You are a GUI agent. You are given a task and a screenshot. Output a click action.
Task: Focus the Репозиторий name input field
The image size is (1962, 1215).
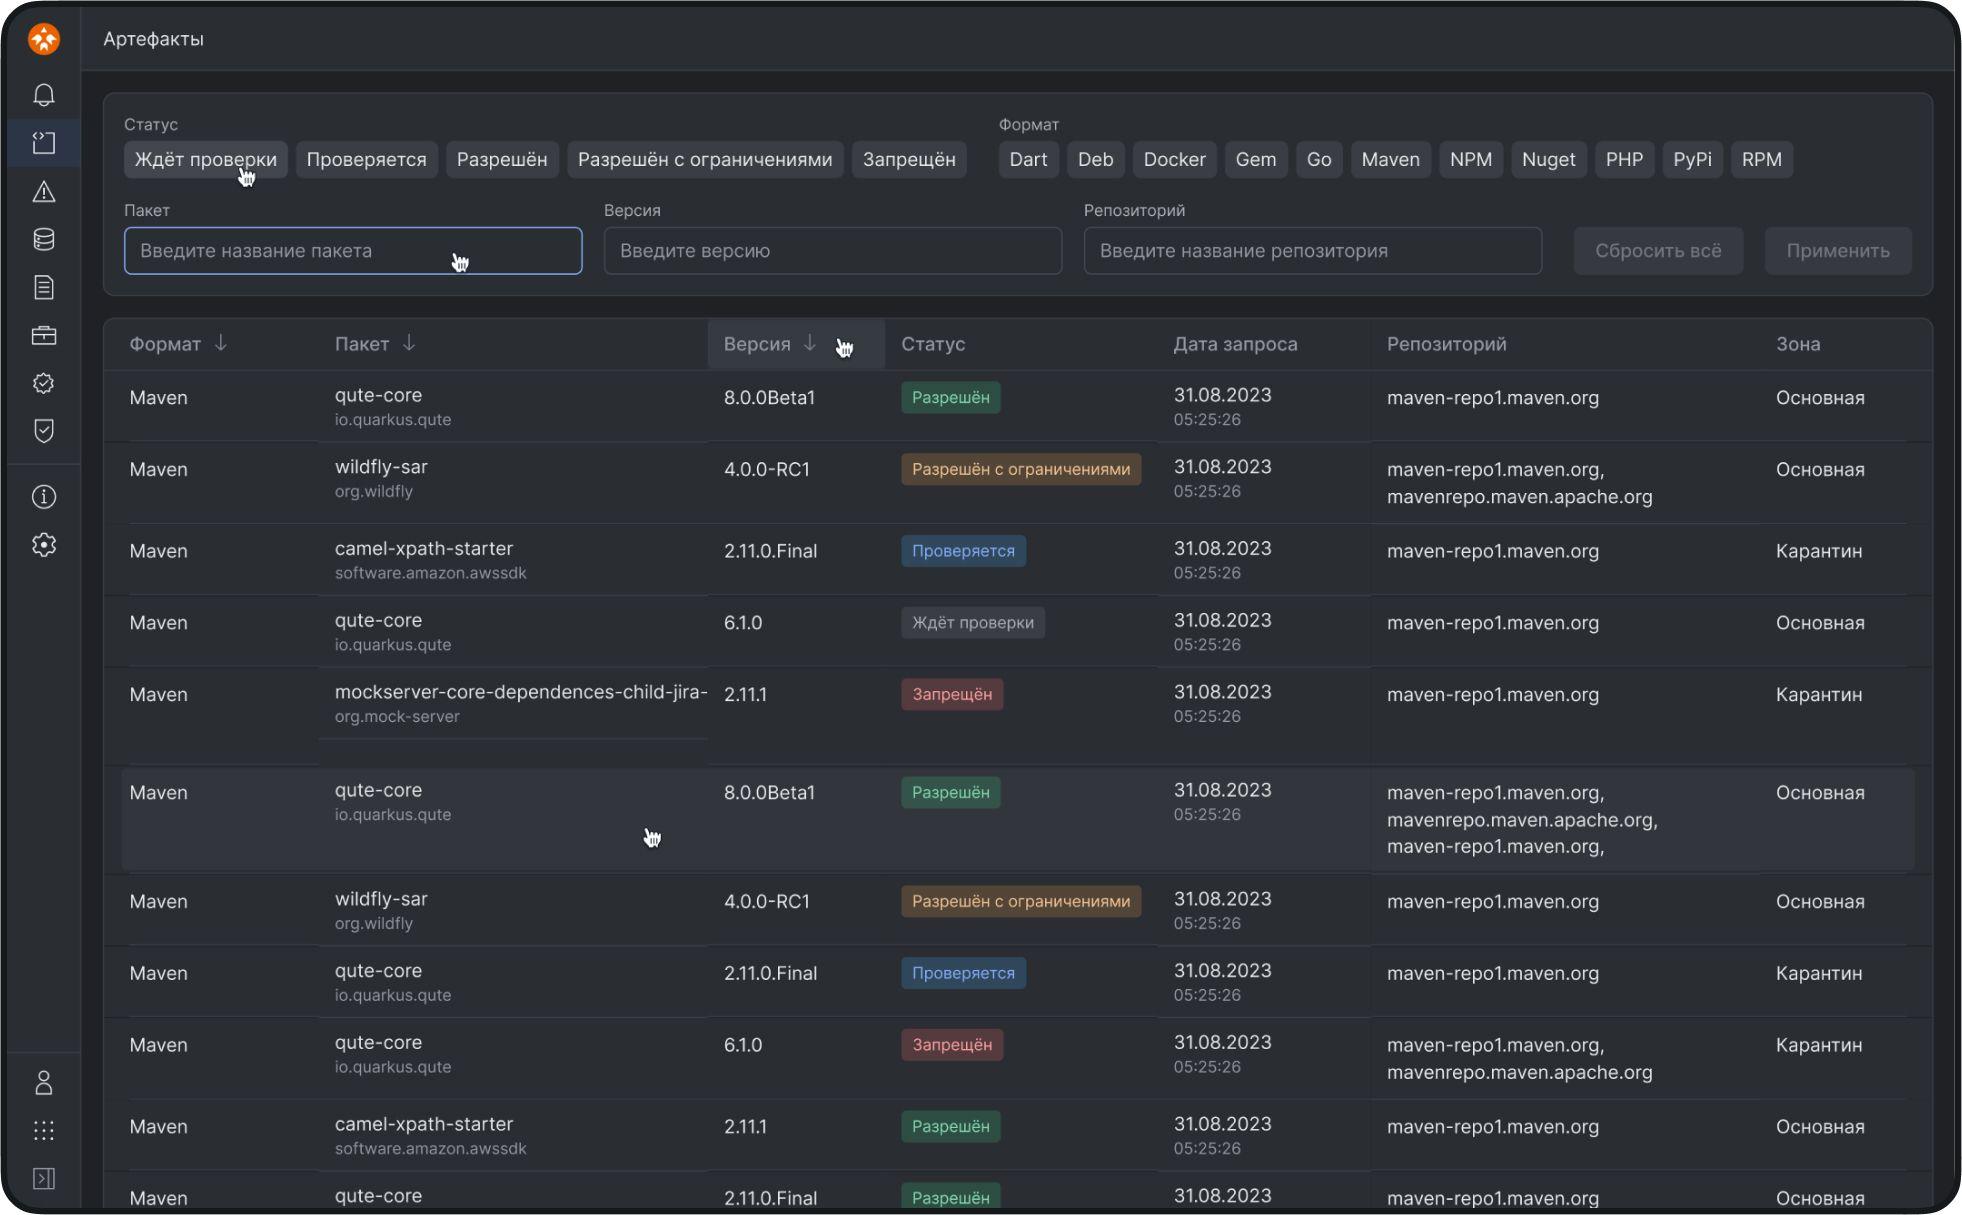tap(1313, 251)
